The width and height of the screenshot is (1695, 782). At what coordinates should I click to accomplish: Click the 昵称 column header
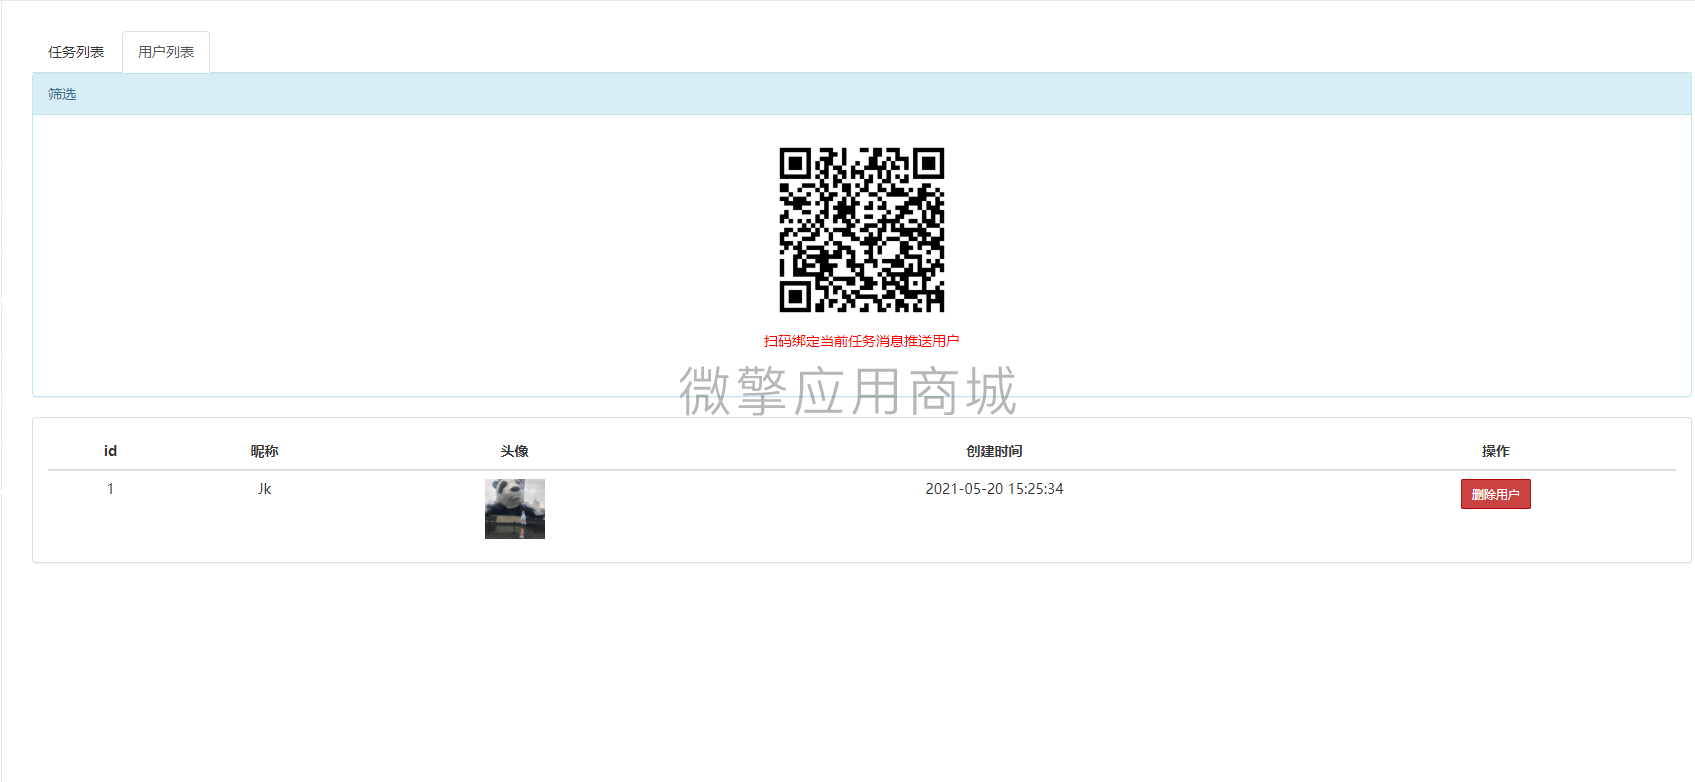(264, 451)
